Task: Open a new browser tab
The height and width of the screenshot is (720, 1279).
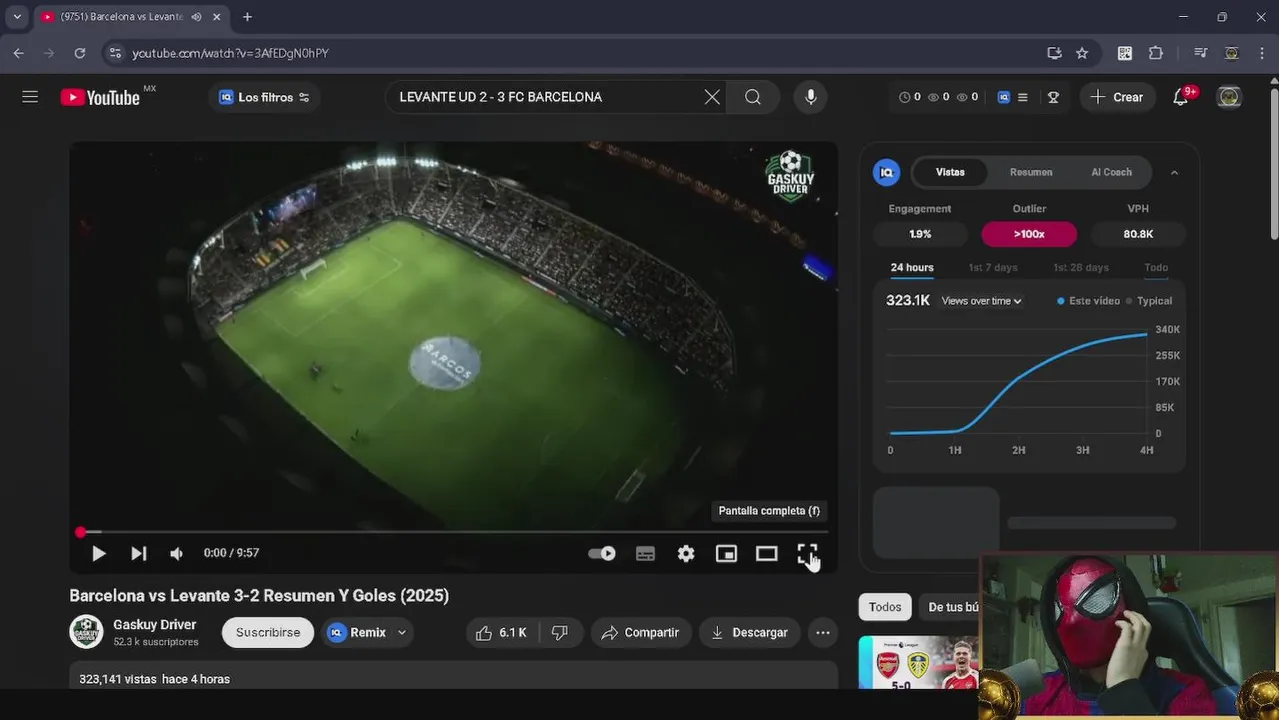Action: 247,17
